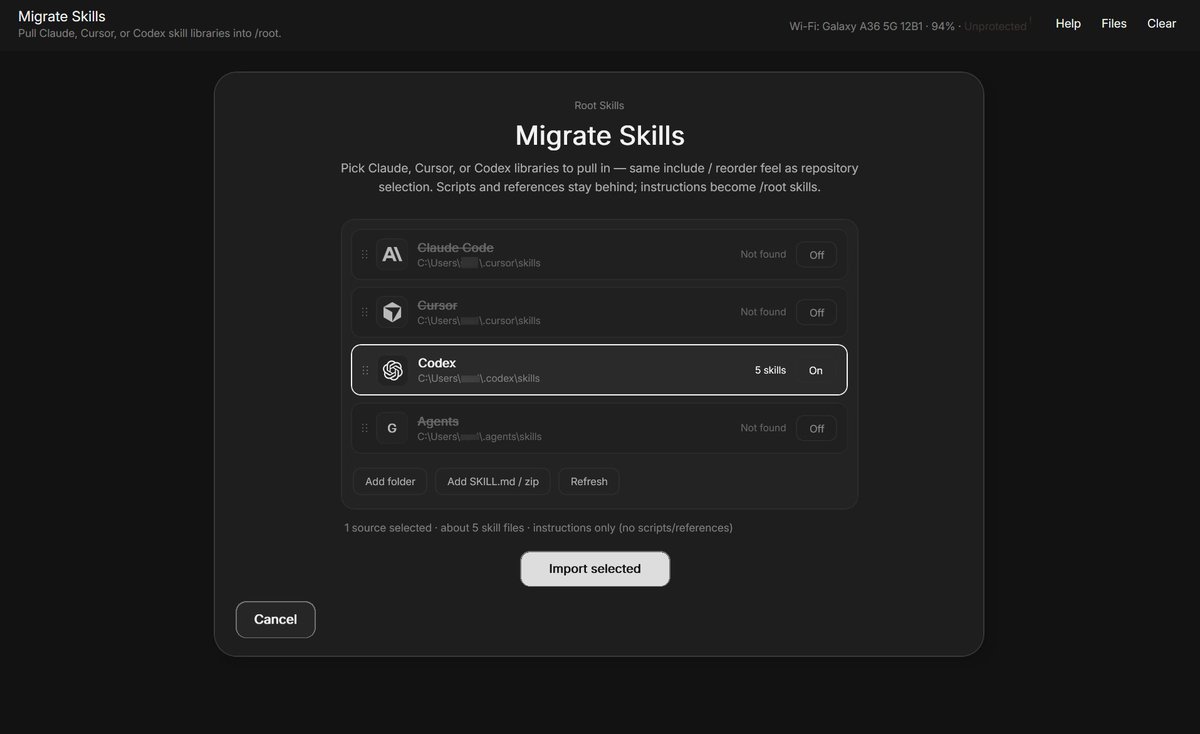Click the '5 skills' count label
Viewport: 1200px width, 734px height.
pyautogui.click(x=770, y=370)
